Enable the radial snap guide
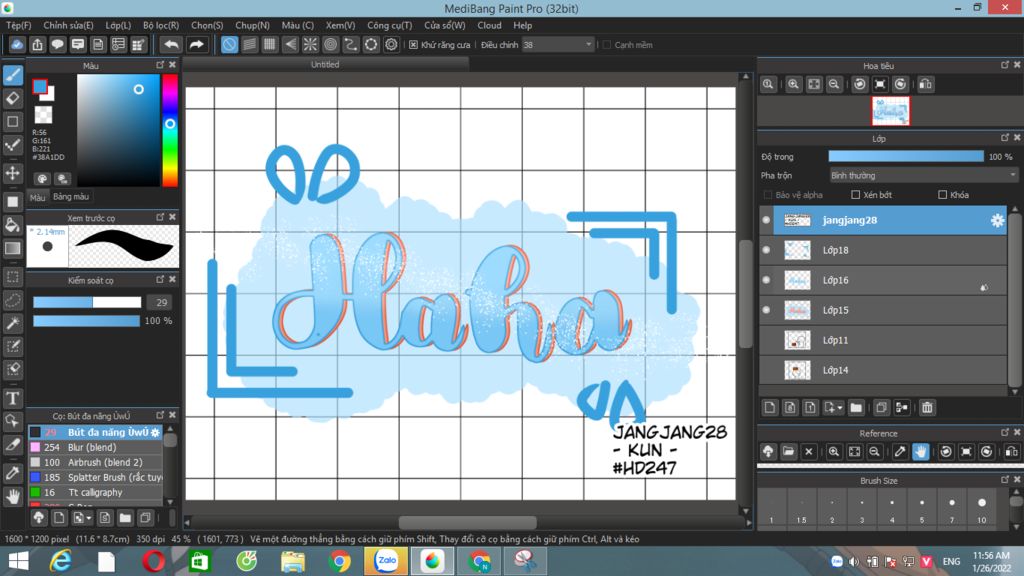The width and height of the screenshot is (1024, 576). tap(310, 44)
